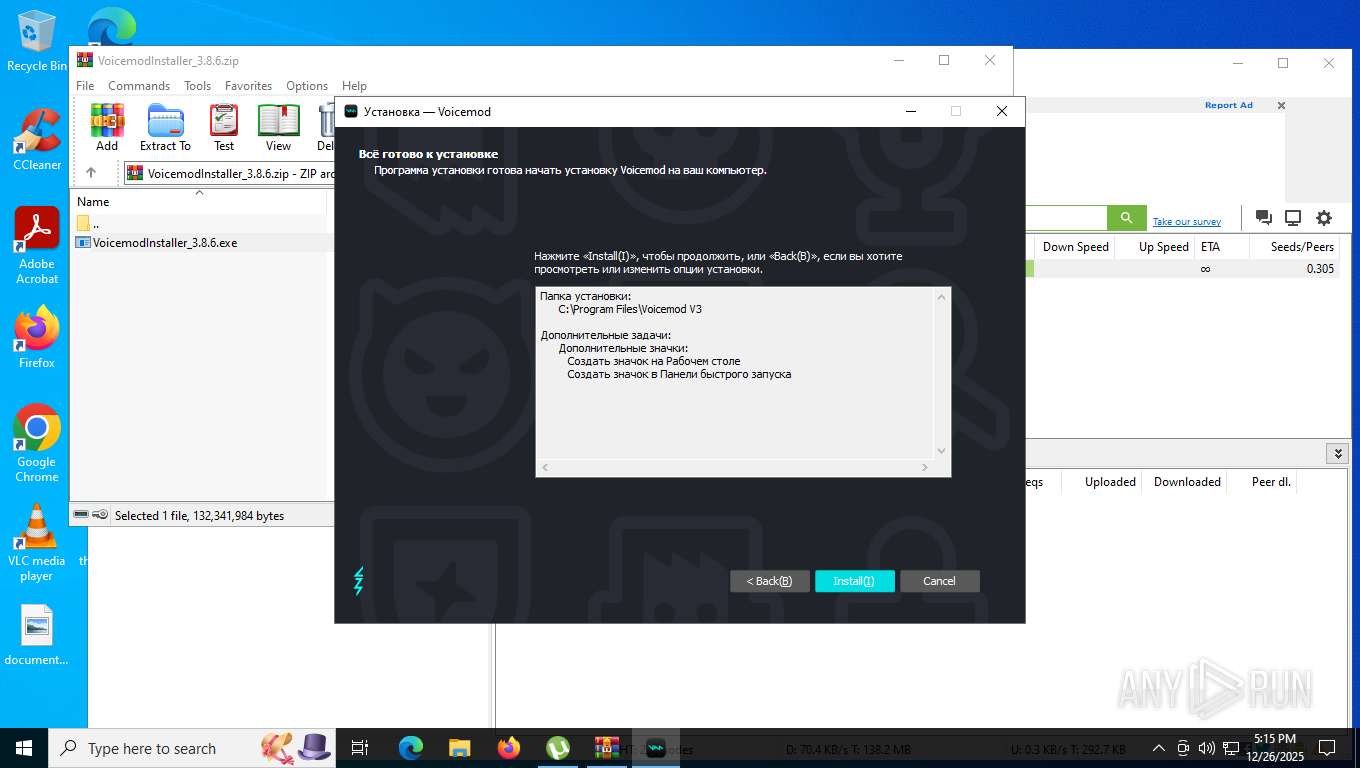Click the Report Ad link in uTorrent

click(1228, 105)
